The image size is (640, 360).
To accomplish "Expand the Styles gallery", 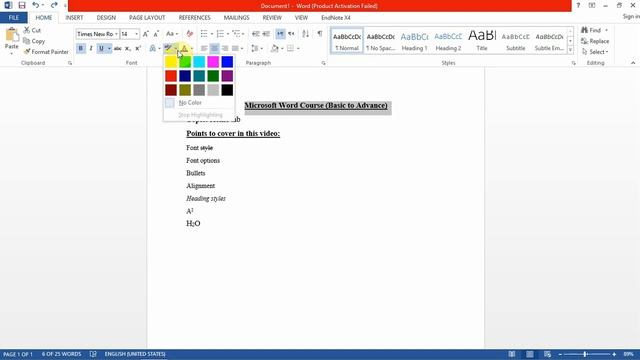I will coord(570,50).
